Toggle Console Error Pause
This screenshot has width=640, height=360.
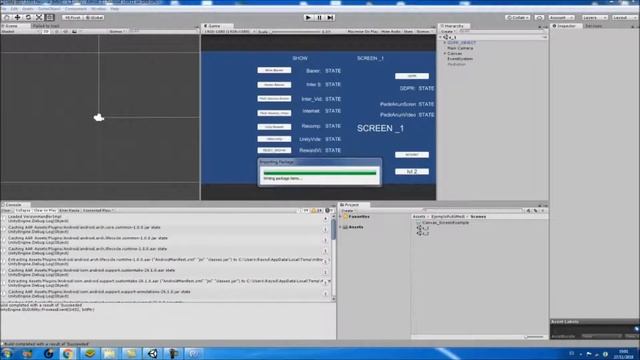pos(69,211)
